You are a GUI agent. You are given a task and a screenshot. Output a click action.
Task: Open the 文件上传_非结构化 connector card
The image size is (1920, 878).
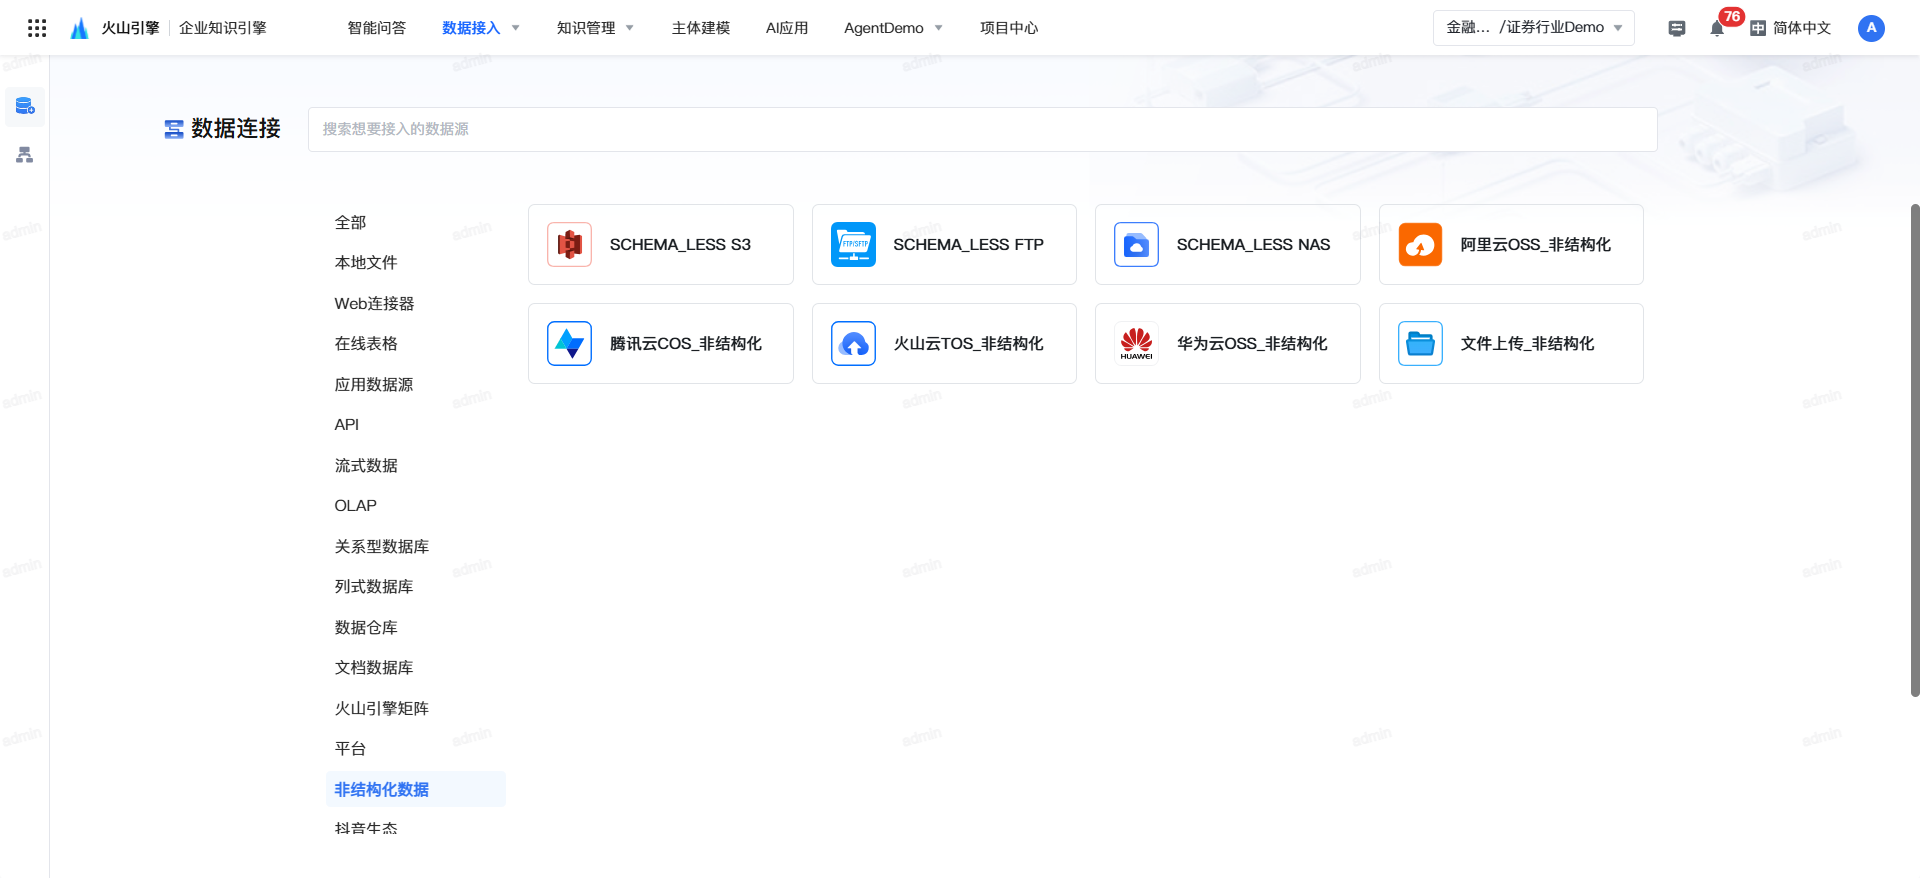(1510, 344)
